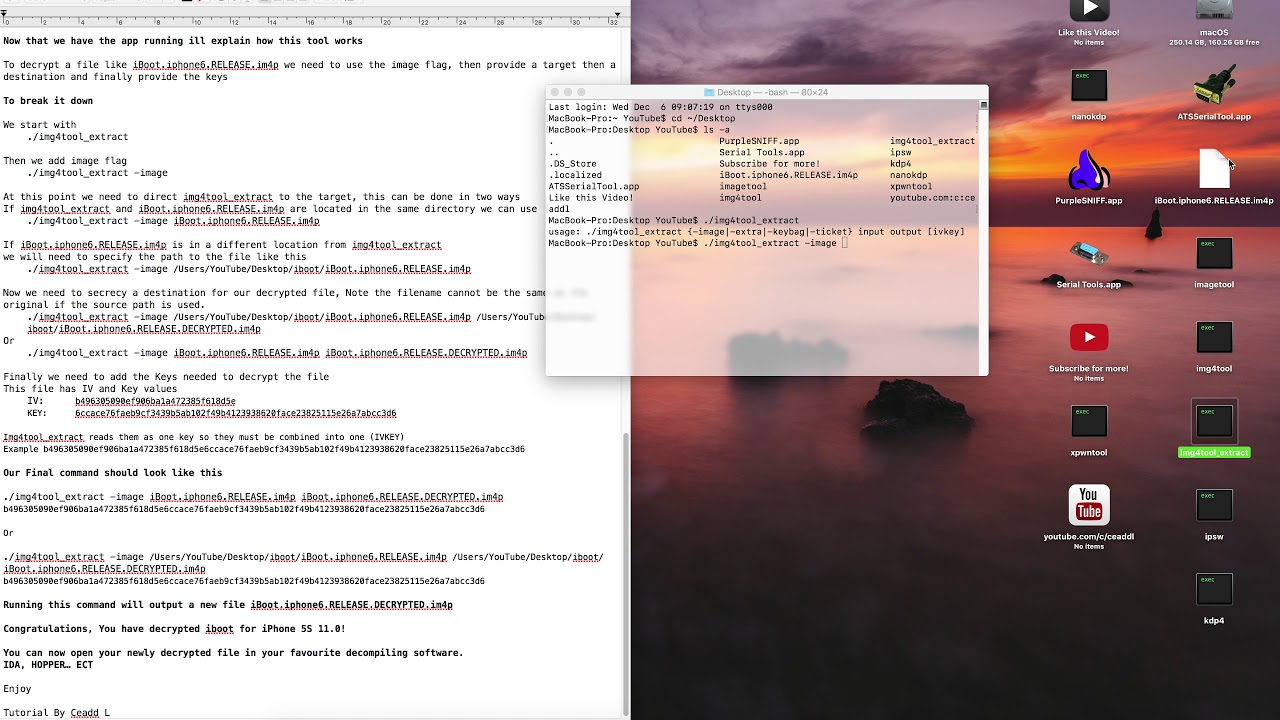1280x720 pixels.
Task: Click 'Now that we have the app running' heading
Action: click(x=183, y=41)
